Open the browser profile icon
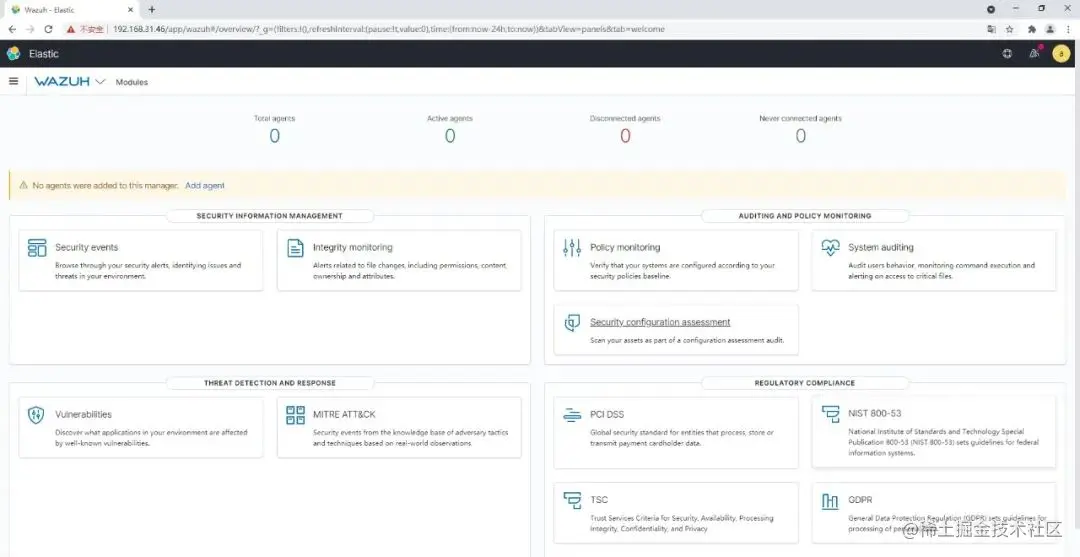Image resolution: width=1080 pixels, height=557 pixels. point(1050,29)
